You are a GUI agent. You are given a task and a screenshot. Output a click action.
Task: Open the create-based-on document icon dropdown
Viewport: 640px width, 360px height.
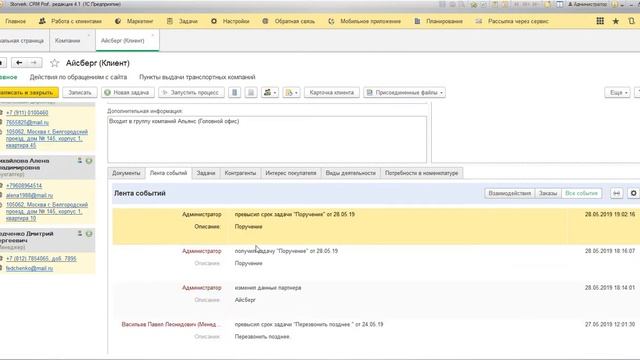coord(291,93)
